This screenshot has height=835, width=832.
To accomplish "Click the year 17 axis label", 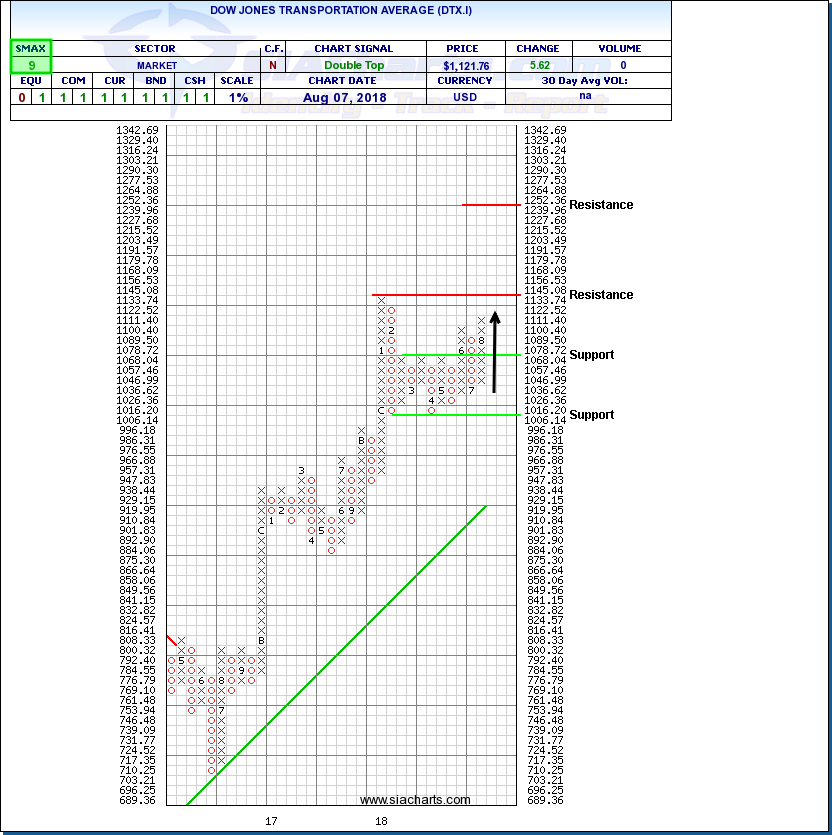I will [x=271, y=821].
